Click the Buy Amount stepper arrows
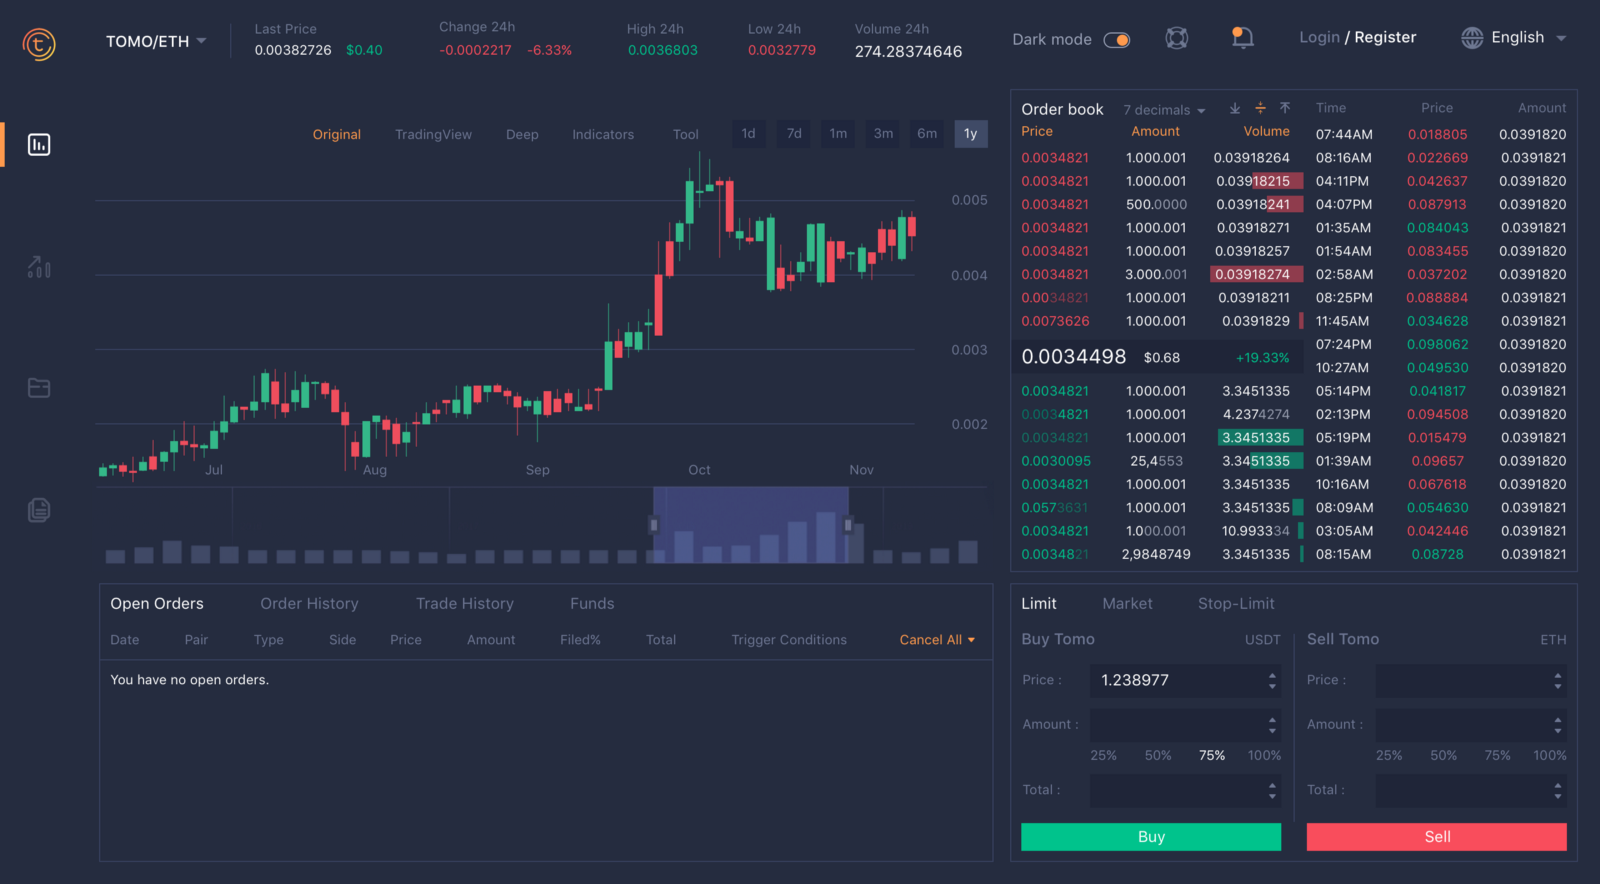 click(1272, 725)
